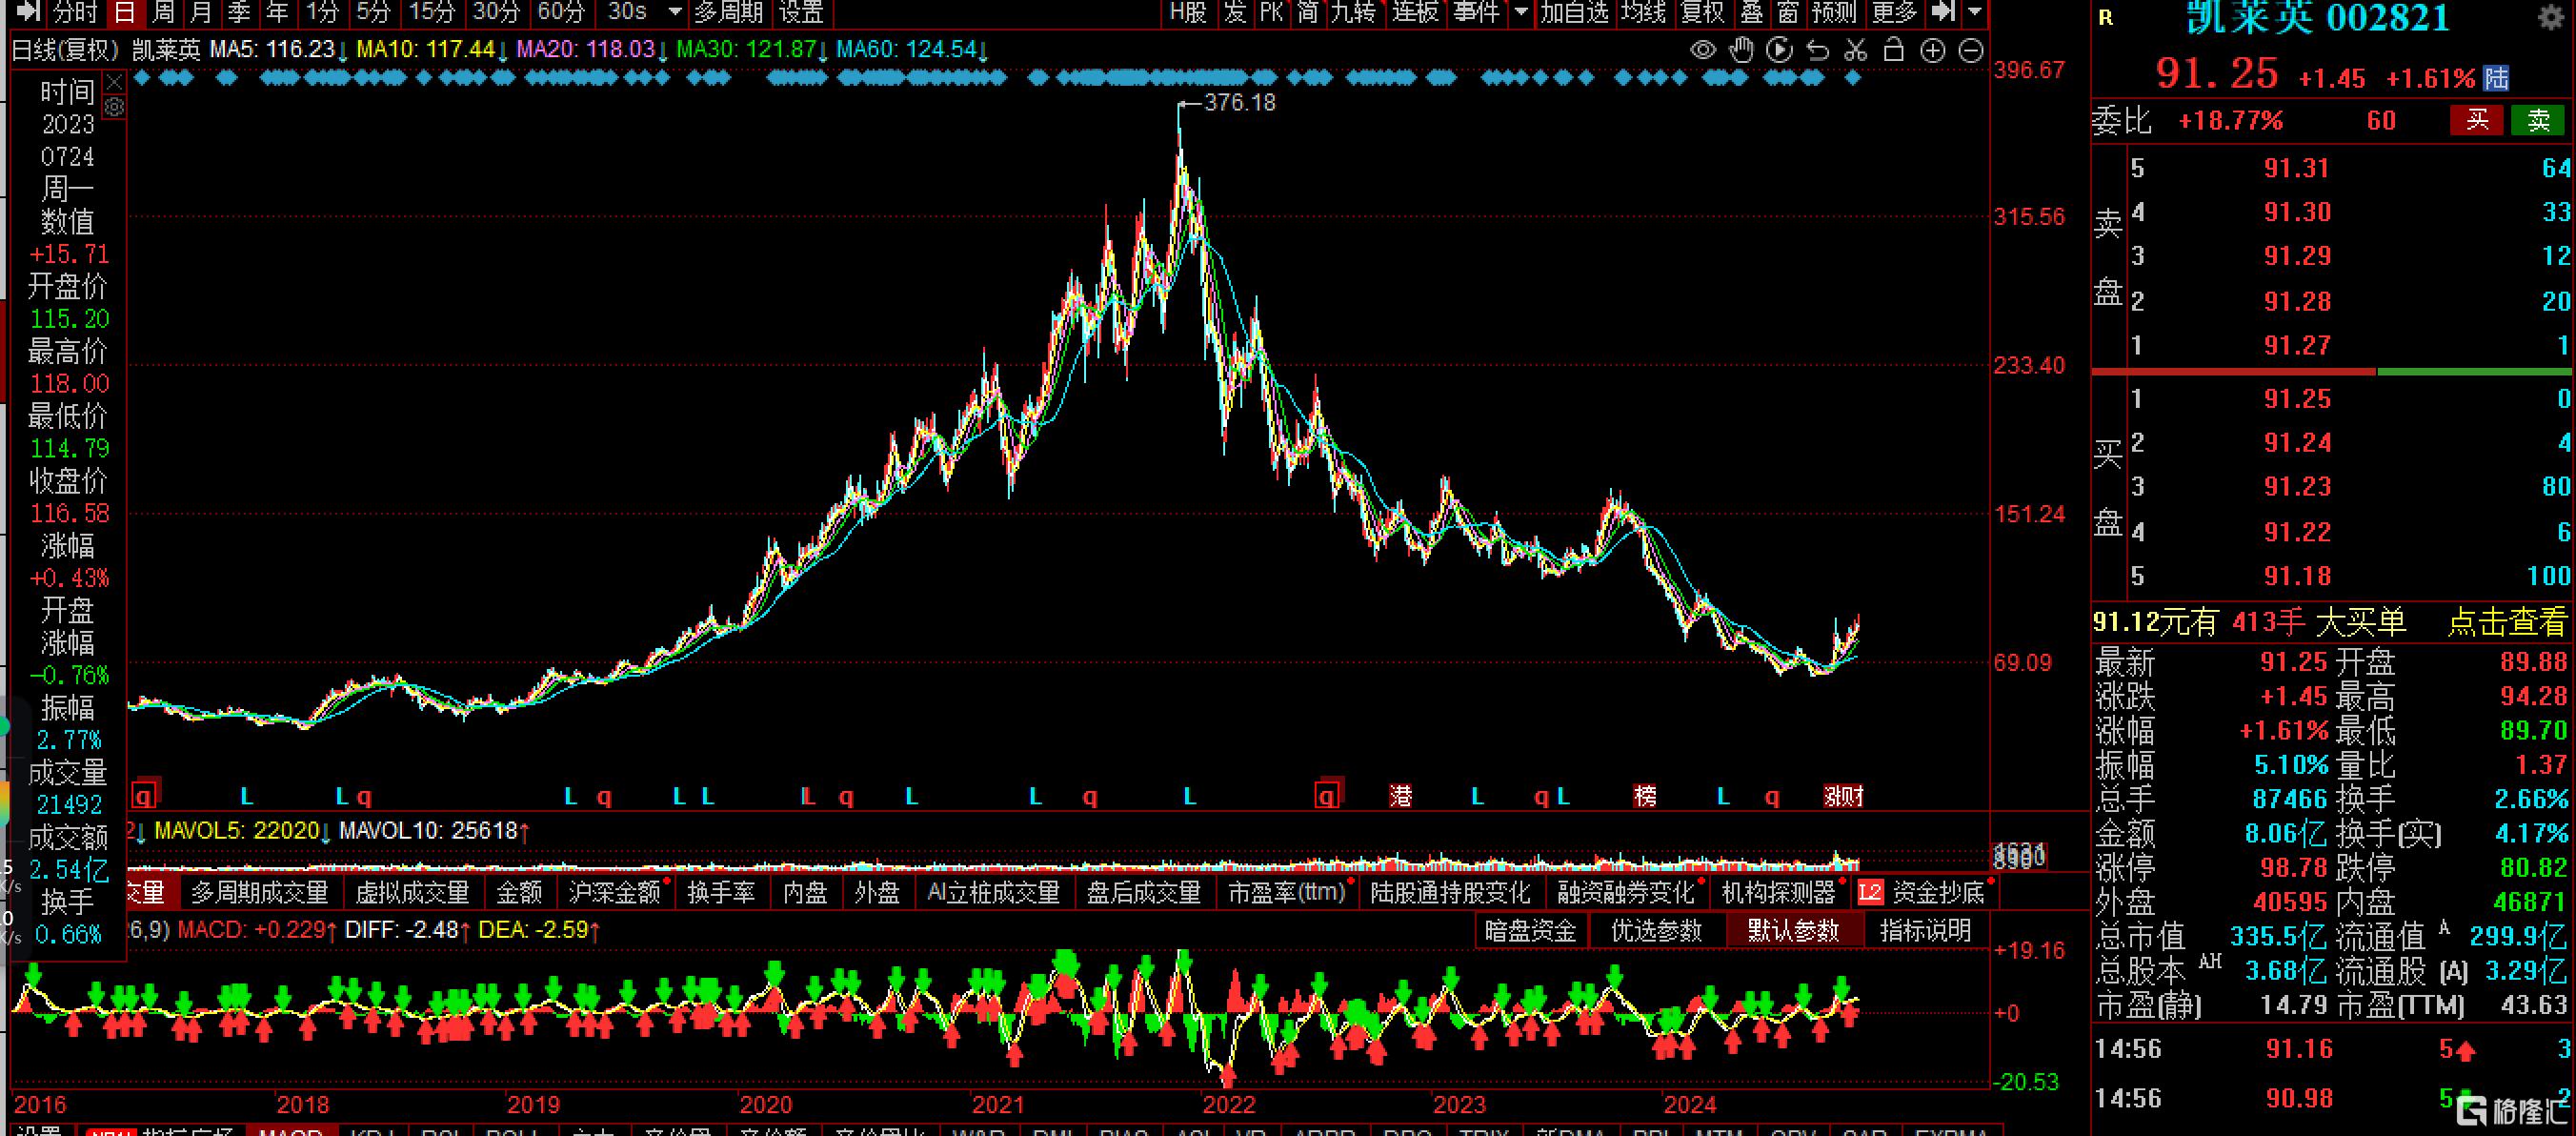Collapse right panel using toolbar arrow icon
Screen dimensions: 2576x1136
pos(1942,12)
